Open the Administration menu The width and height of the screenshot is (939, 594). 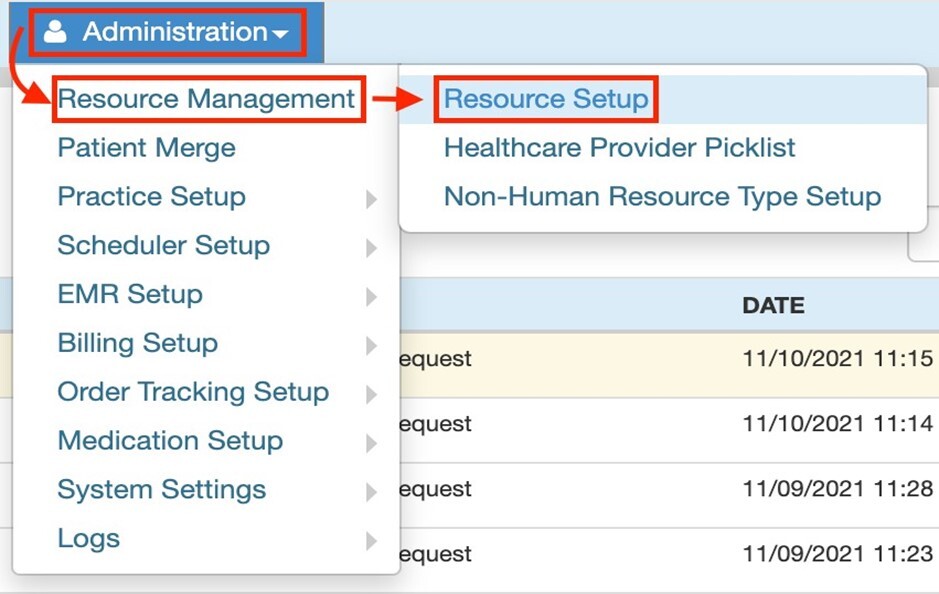(x=168, y=31)
